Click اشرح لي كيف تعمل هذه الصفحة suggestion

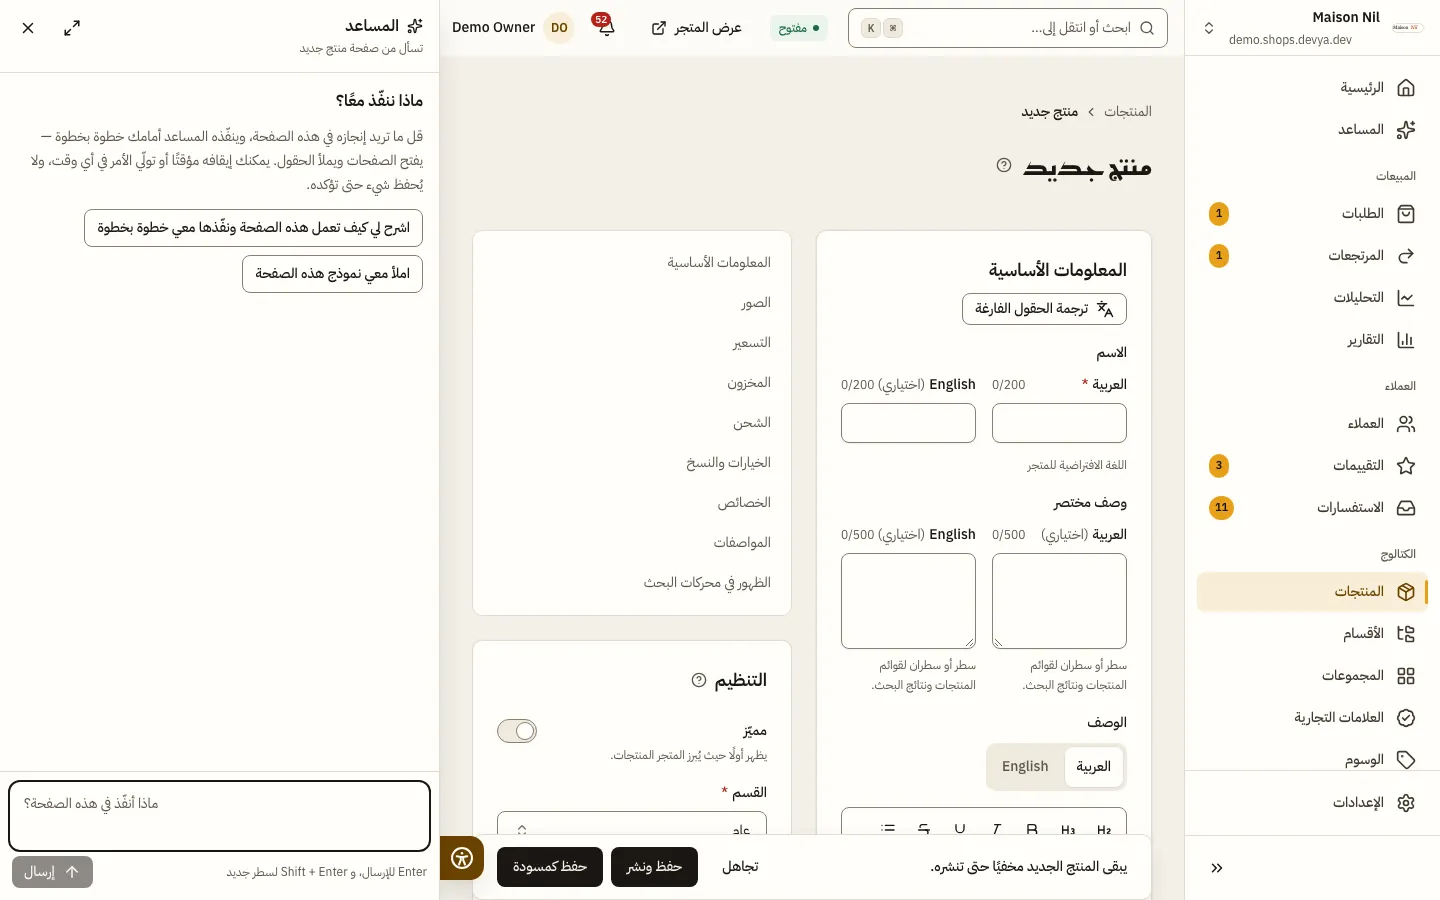253,228
